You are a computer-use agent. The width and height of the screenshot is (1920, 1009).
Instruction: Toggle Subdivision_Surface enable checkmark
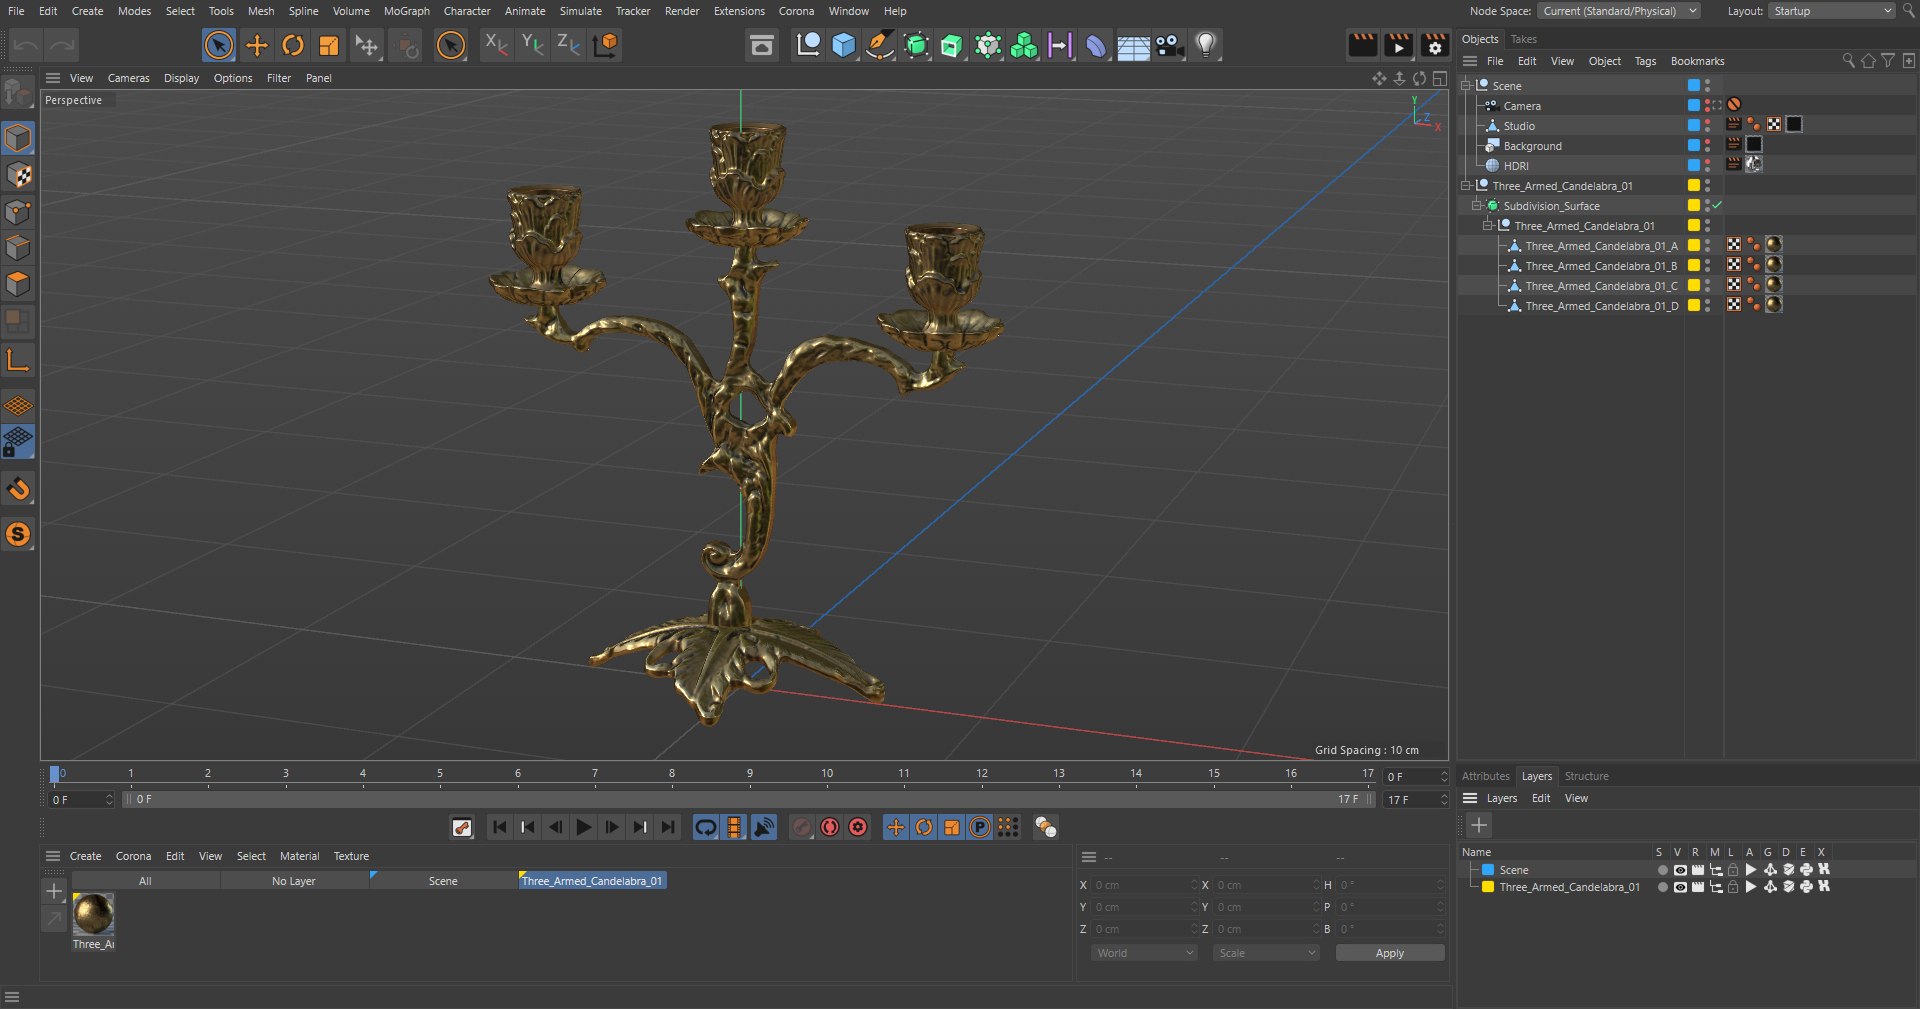(x=1717, y=206)
